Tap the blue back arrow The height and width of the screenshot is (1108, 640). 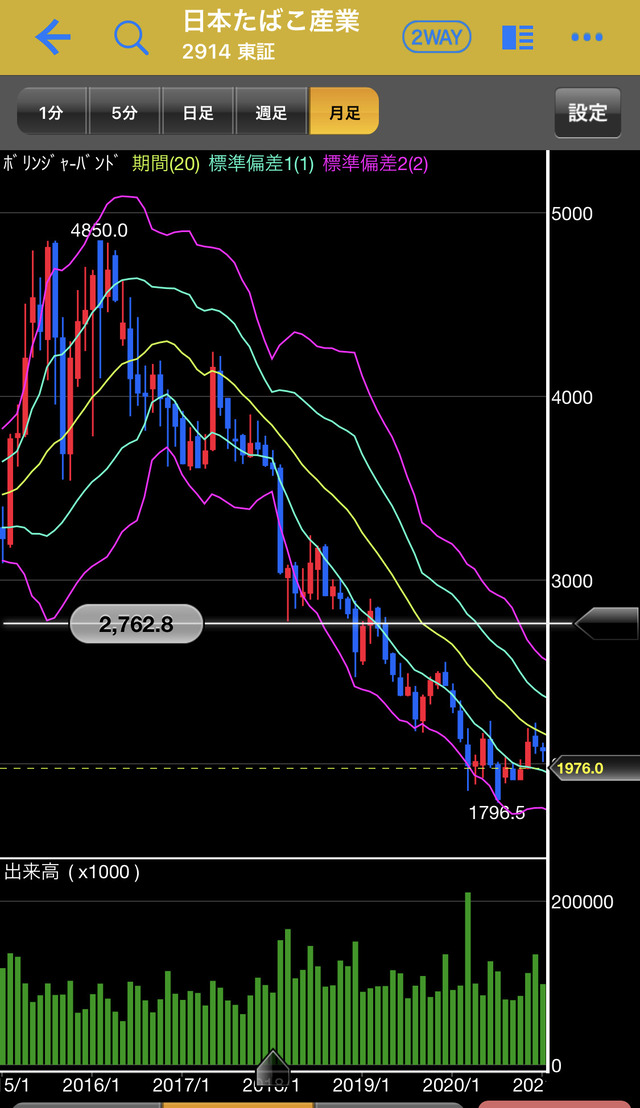point(53,37)
